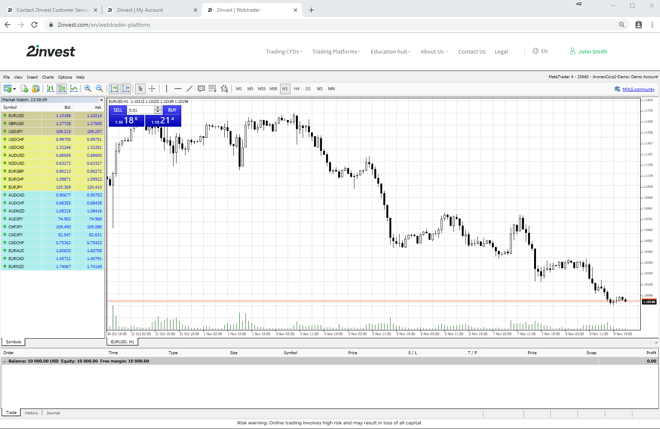Open the File menu
Screen dimensions: 660x429
(6, 77)
